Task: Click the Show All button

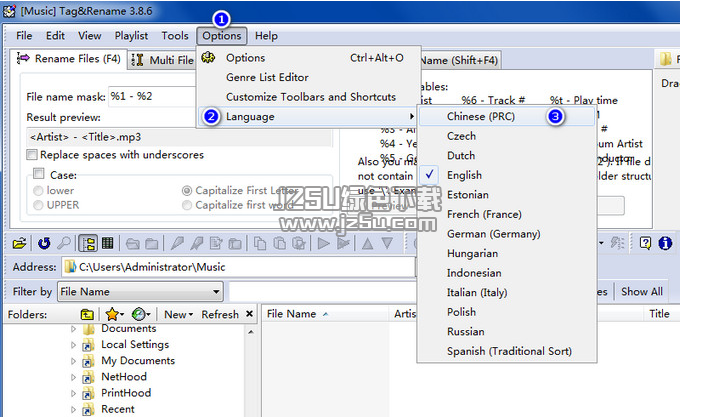Action: [x=642, y=291]
